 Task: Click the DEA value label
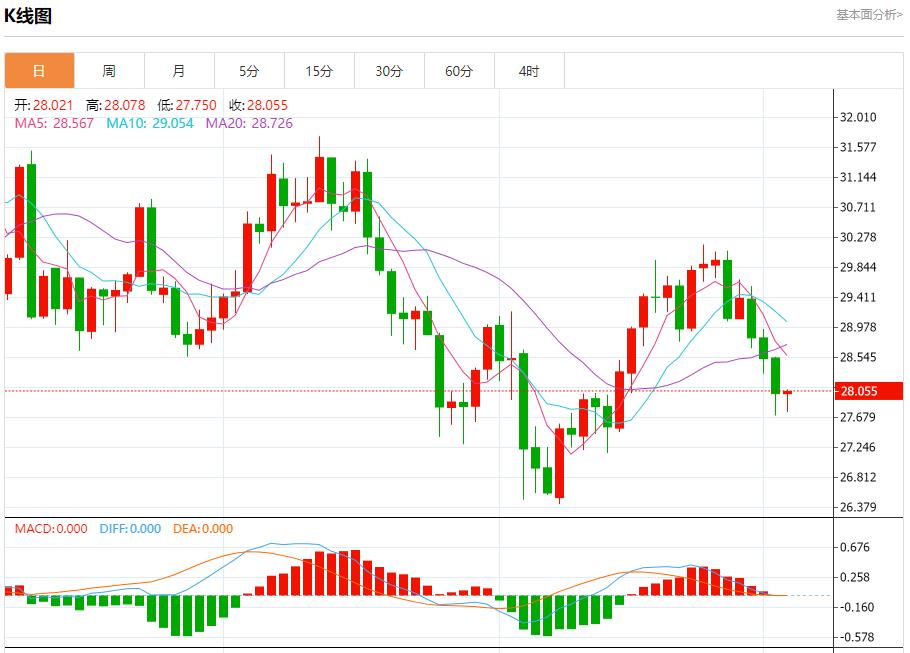click(x=205, y=529)
